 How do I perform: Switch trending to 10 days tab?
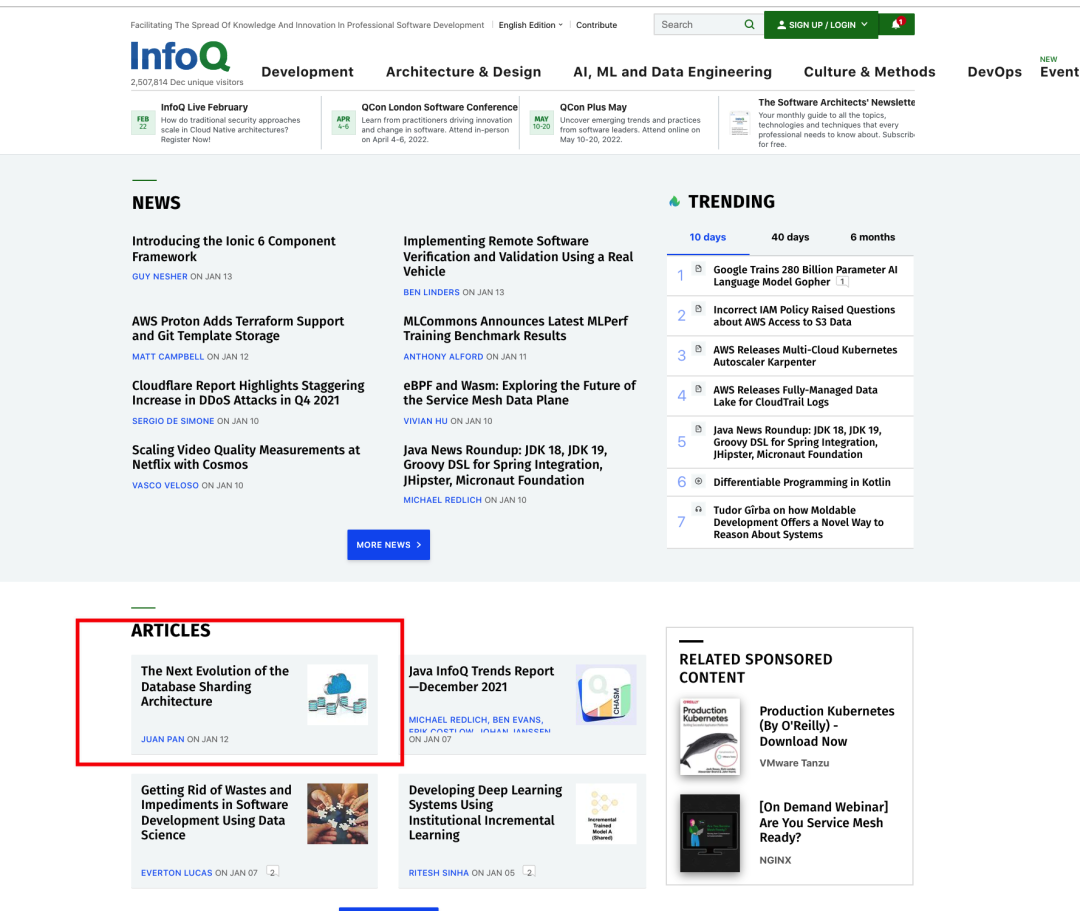coord(707,237)
